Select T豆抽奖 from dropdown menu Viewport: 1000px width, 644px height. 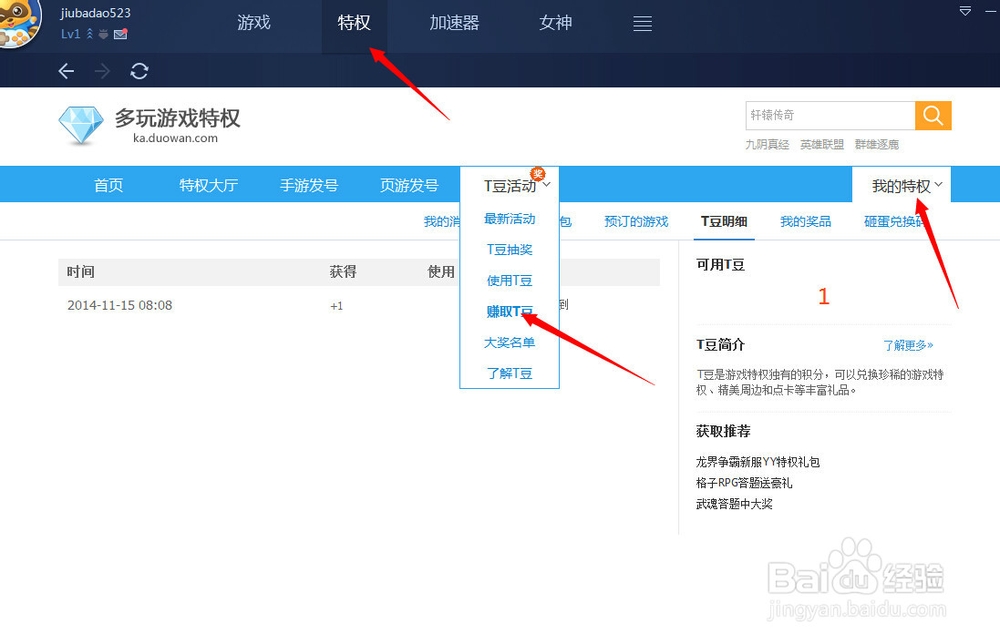(x=510, y=249)
